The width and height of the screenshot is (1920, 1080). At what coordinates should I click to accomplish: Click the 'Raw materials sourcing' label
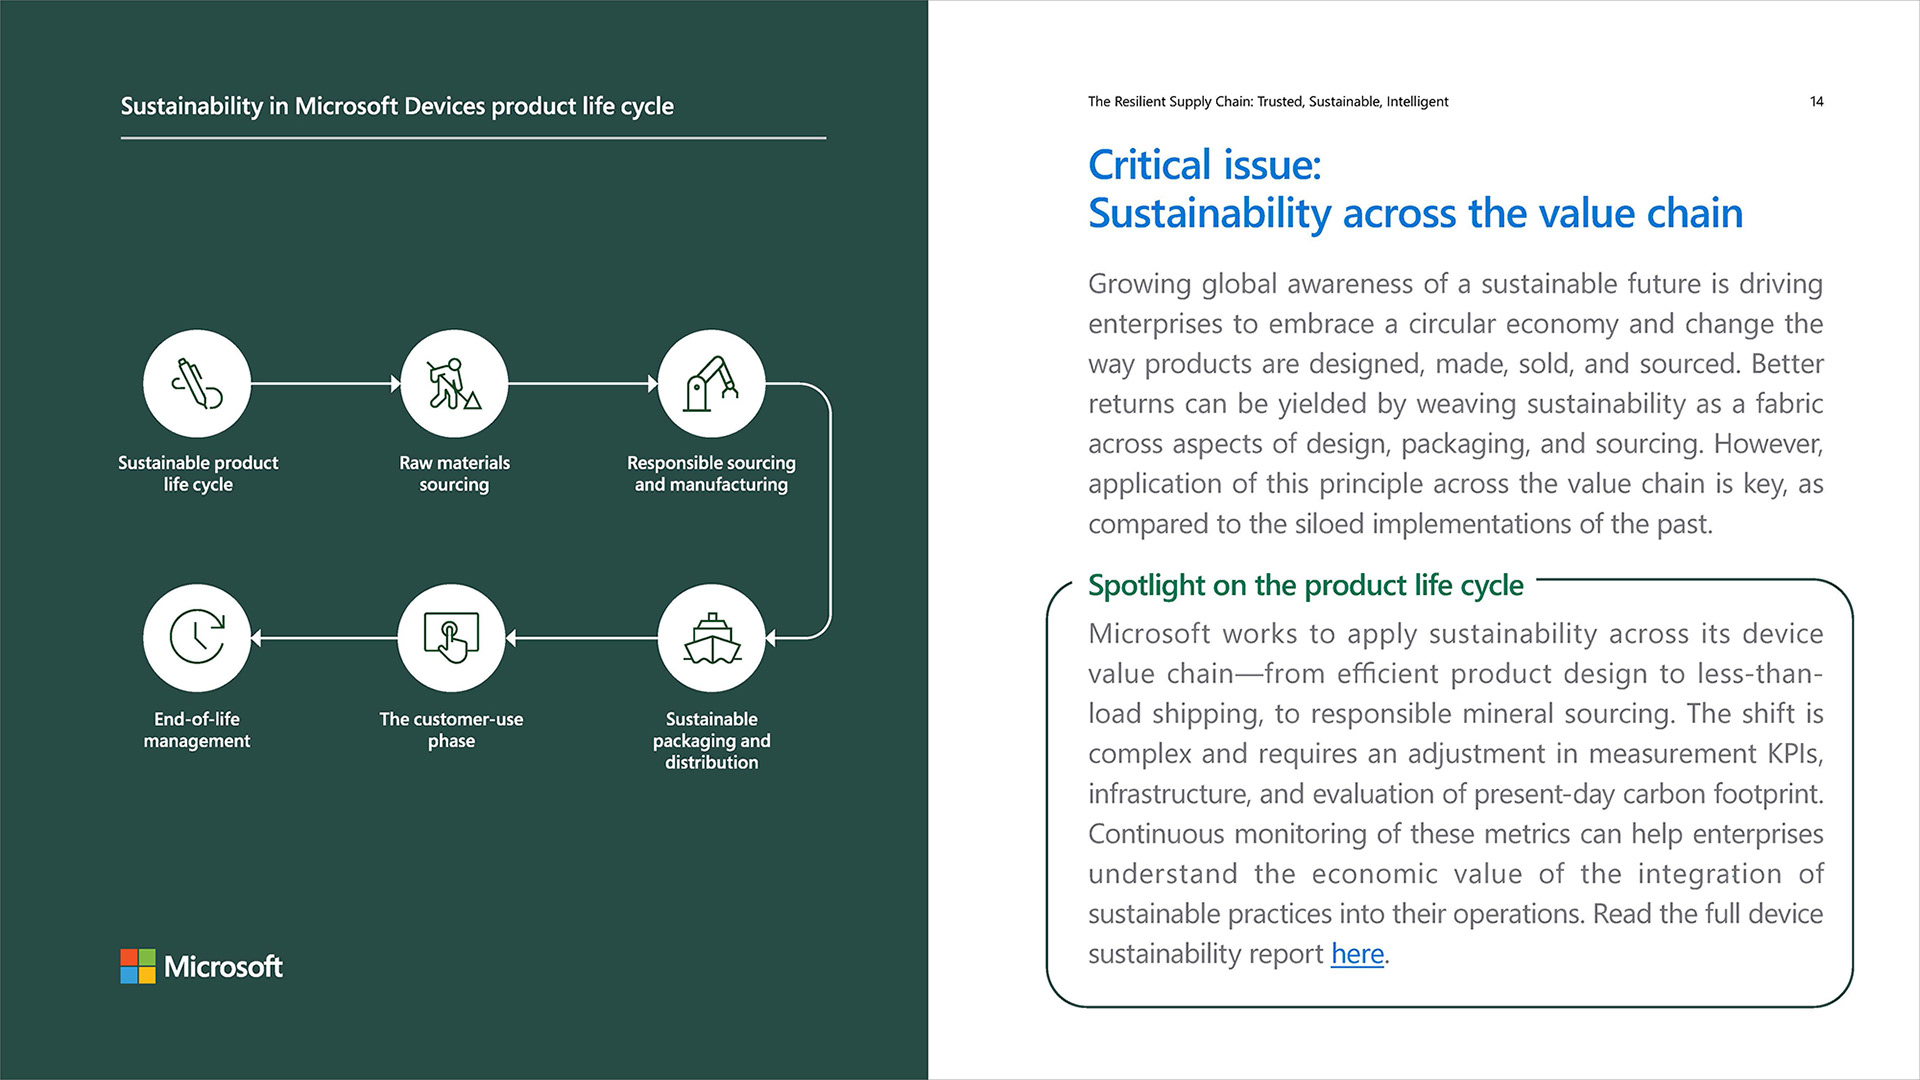click(x=454, y=473)
